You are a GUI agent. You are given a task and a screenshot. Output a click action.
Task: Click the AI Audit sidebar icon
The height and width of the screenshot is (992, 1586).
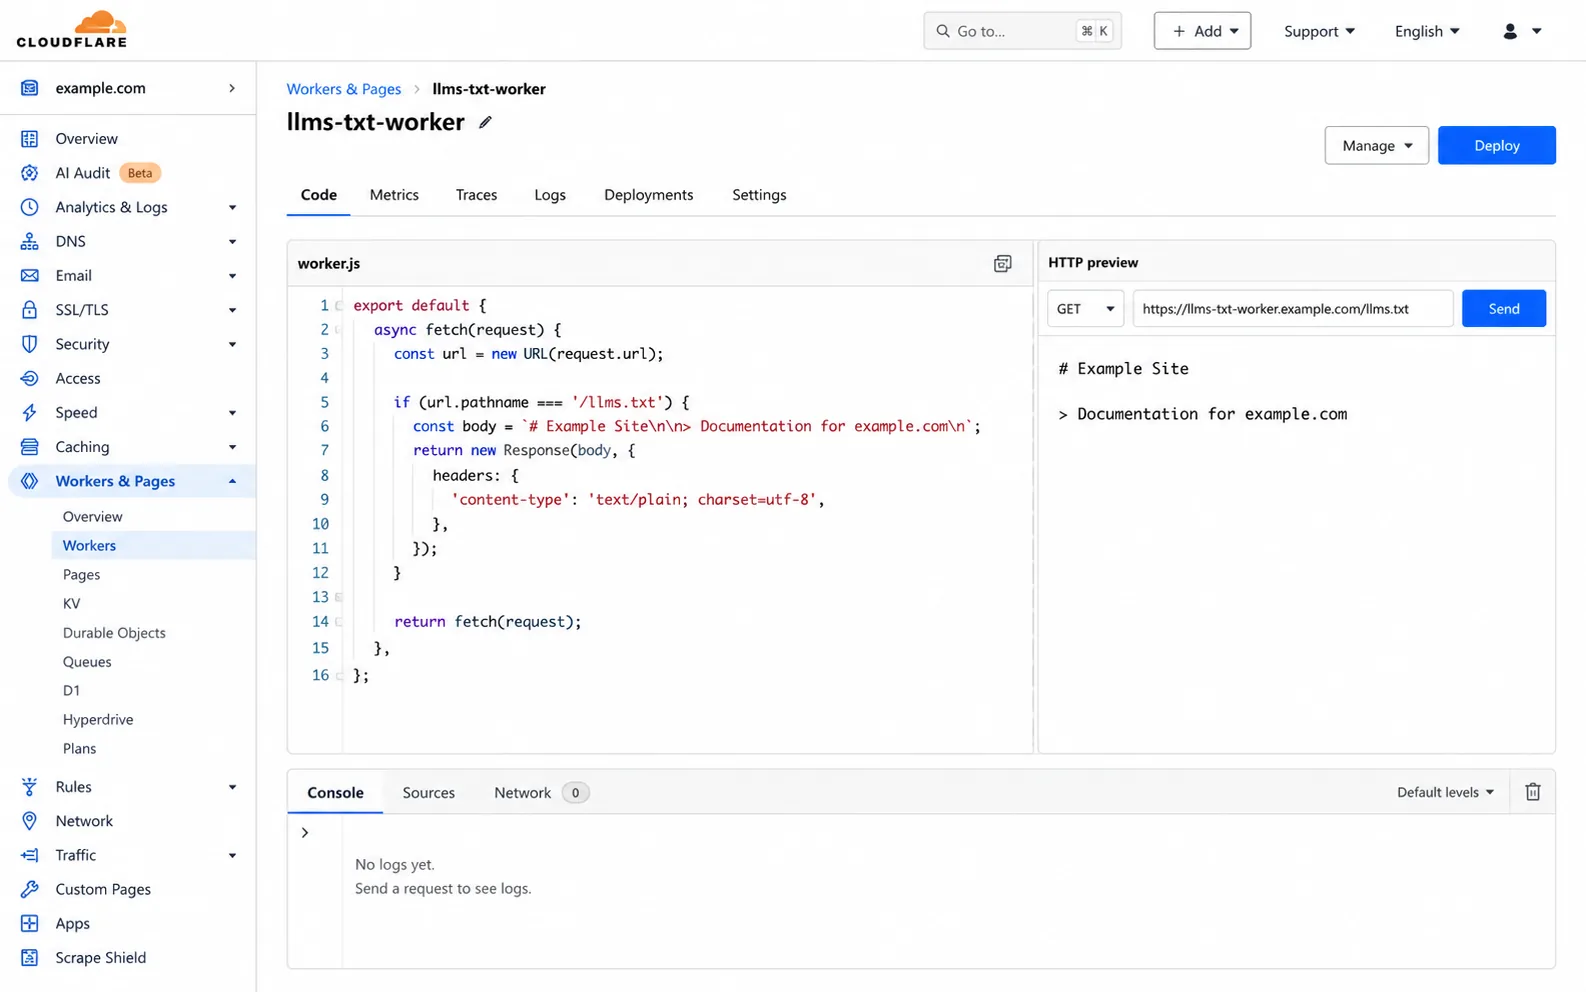[x=30, y=173]
